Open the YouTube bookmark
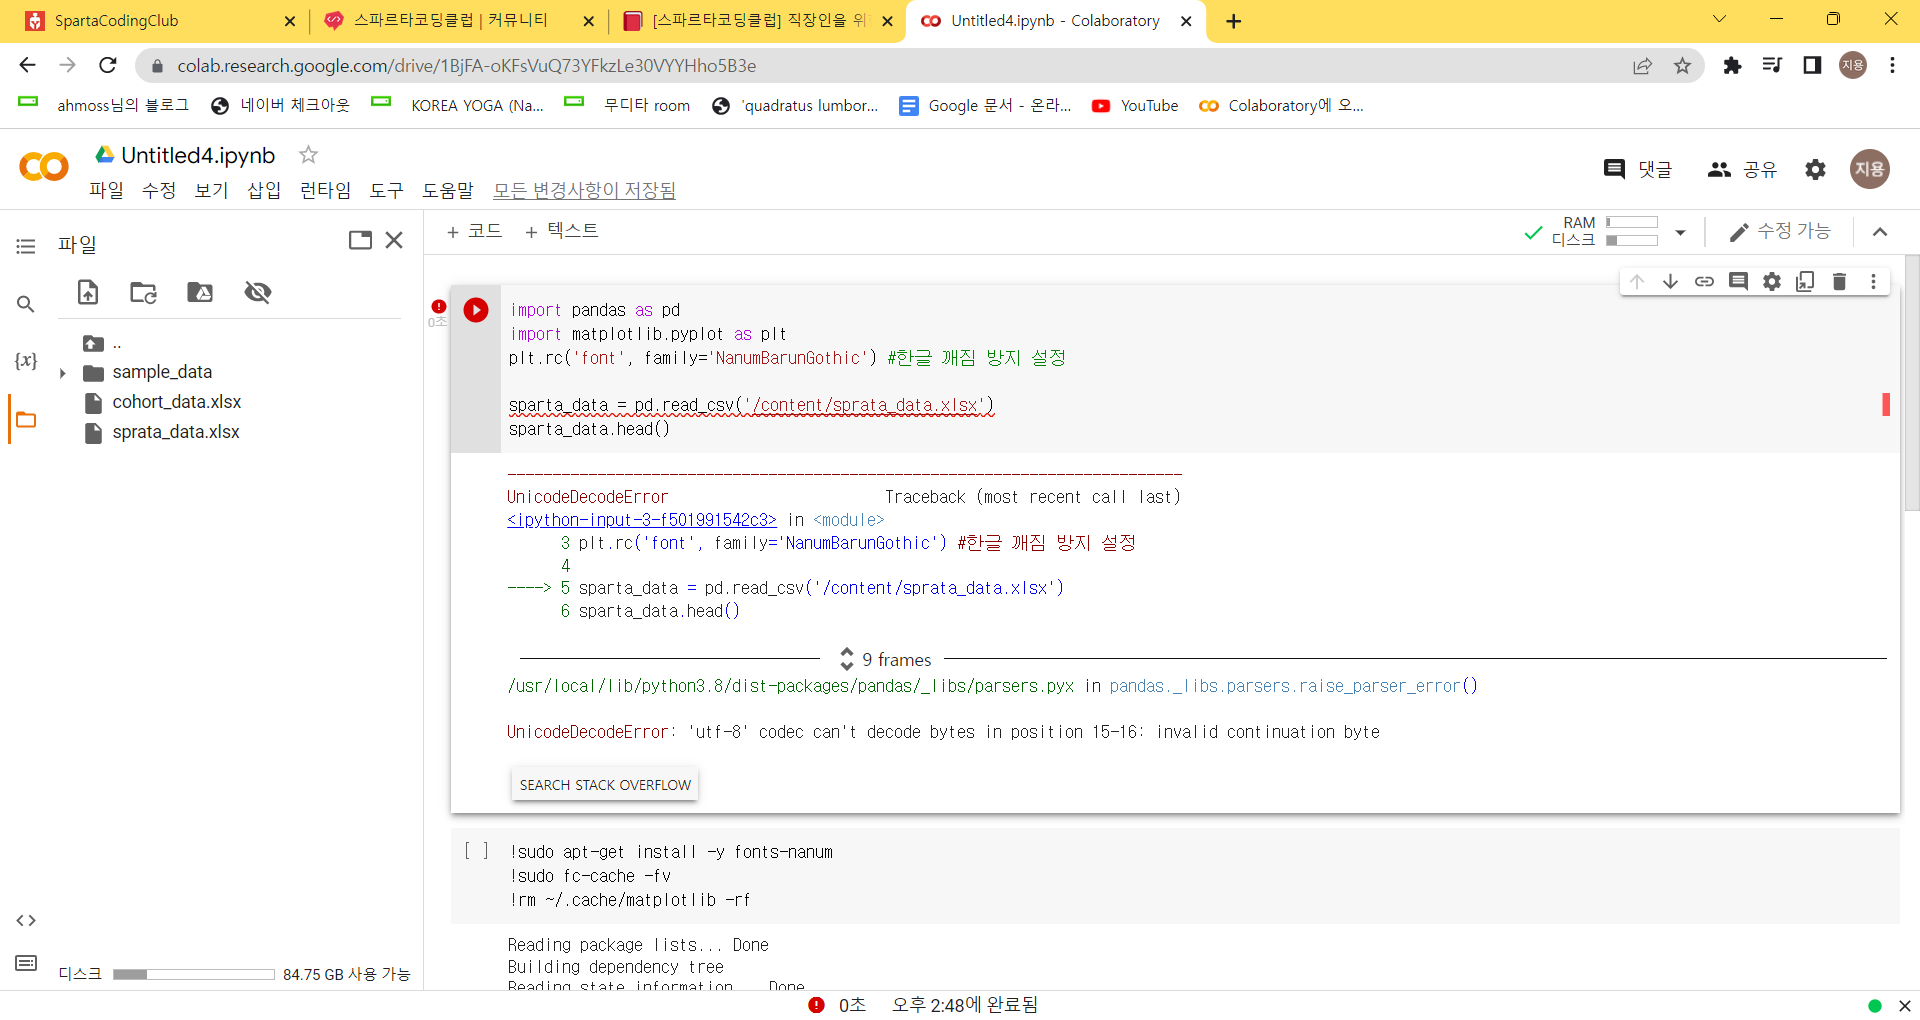Viewport: 1920px width, 1020px height. [1135, 106]
